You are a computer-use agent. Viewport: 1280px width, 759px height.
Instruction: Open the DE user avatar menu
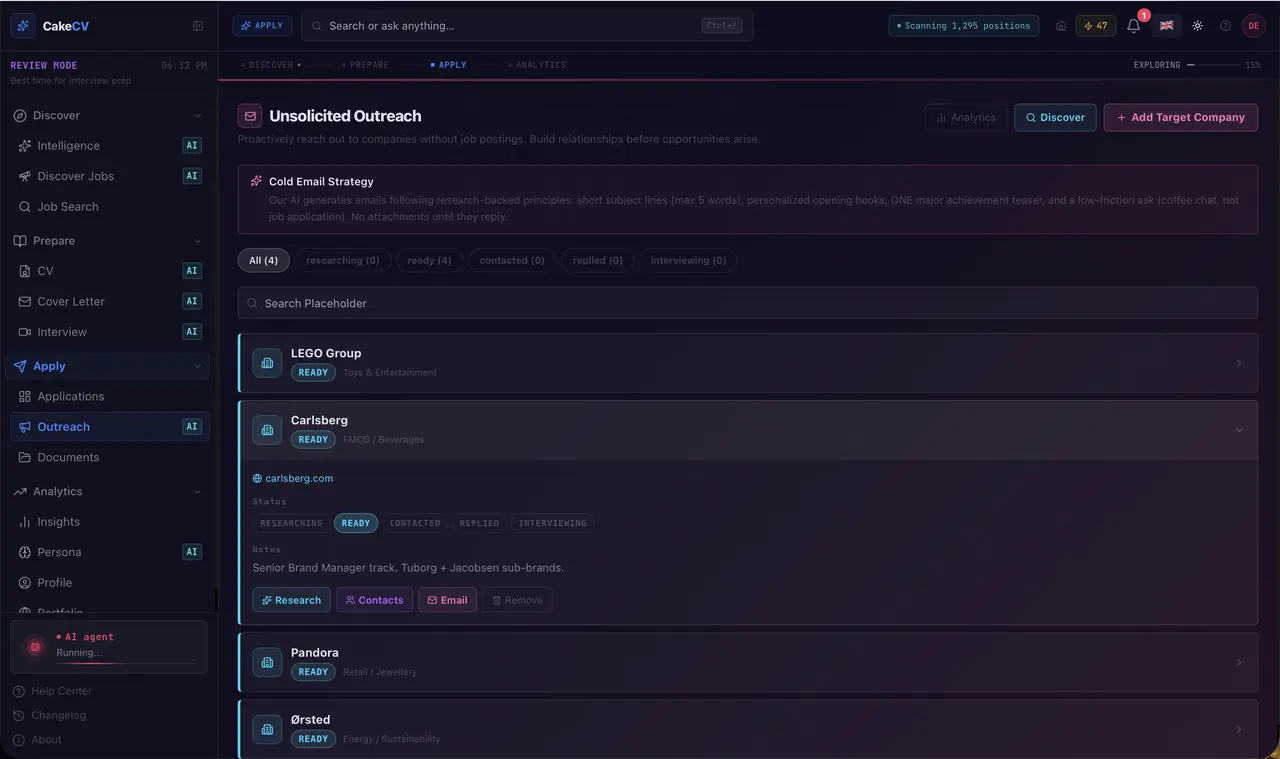click(1254, 26)
